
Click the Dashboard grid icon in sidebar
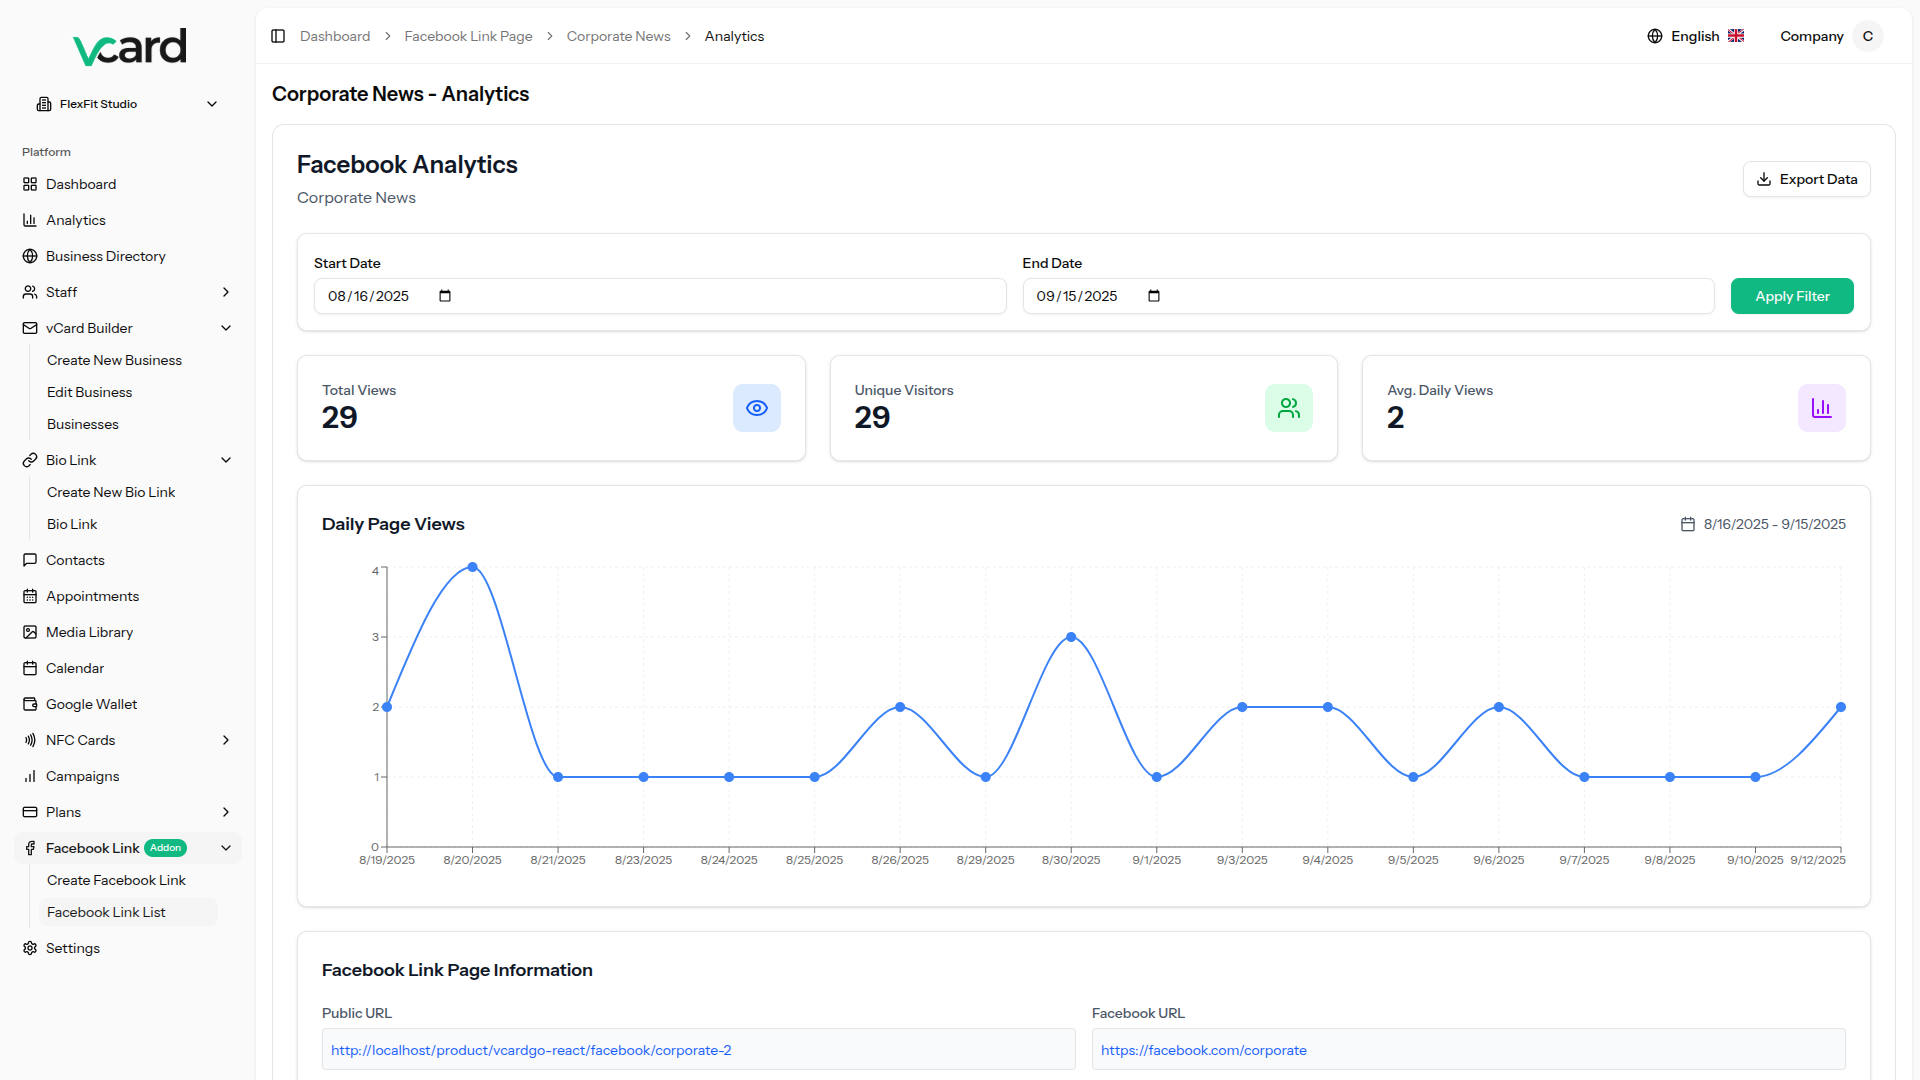point(30,184)
